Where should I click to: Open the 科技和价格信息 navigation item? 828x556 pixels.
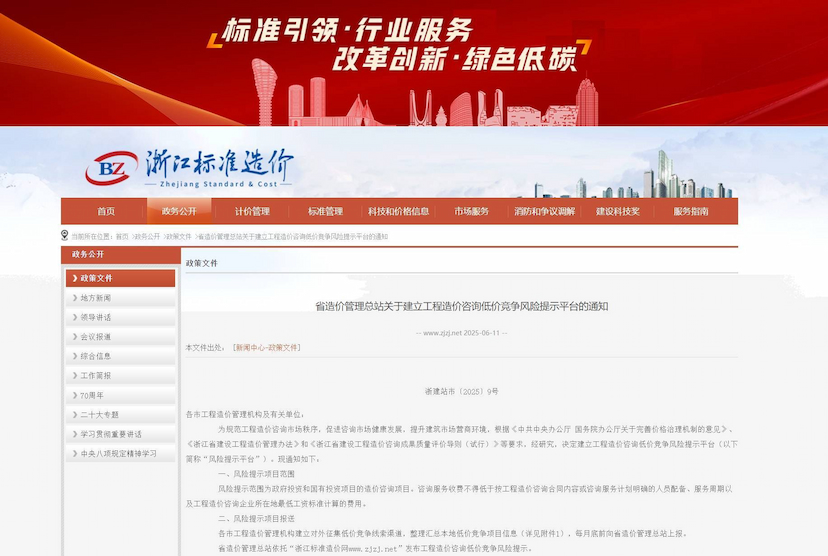coord(399,211)
